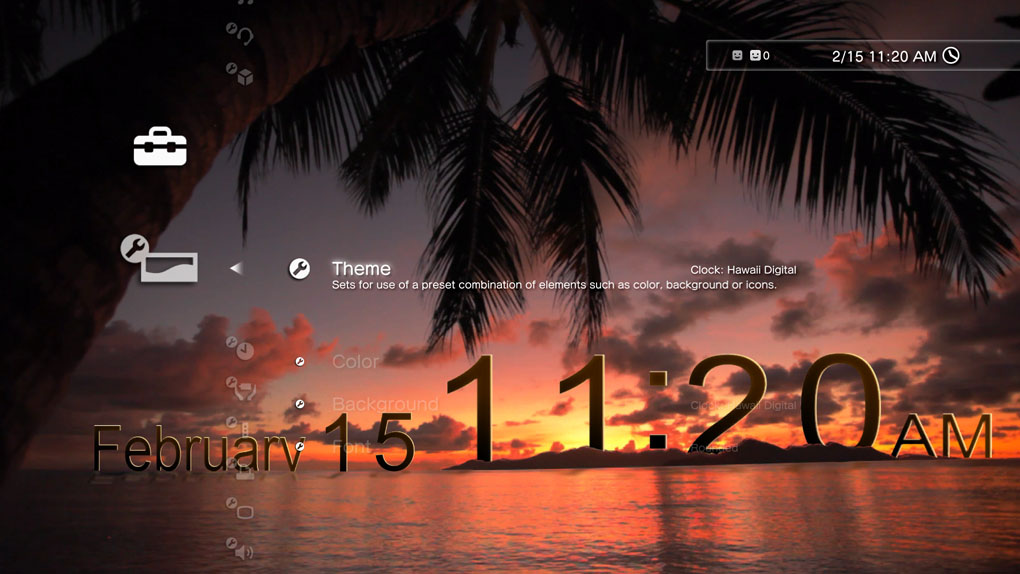Click the '2/15 11:20 AM' status bar time

coord(884,57)
